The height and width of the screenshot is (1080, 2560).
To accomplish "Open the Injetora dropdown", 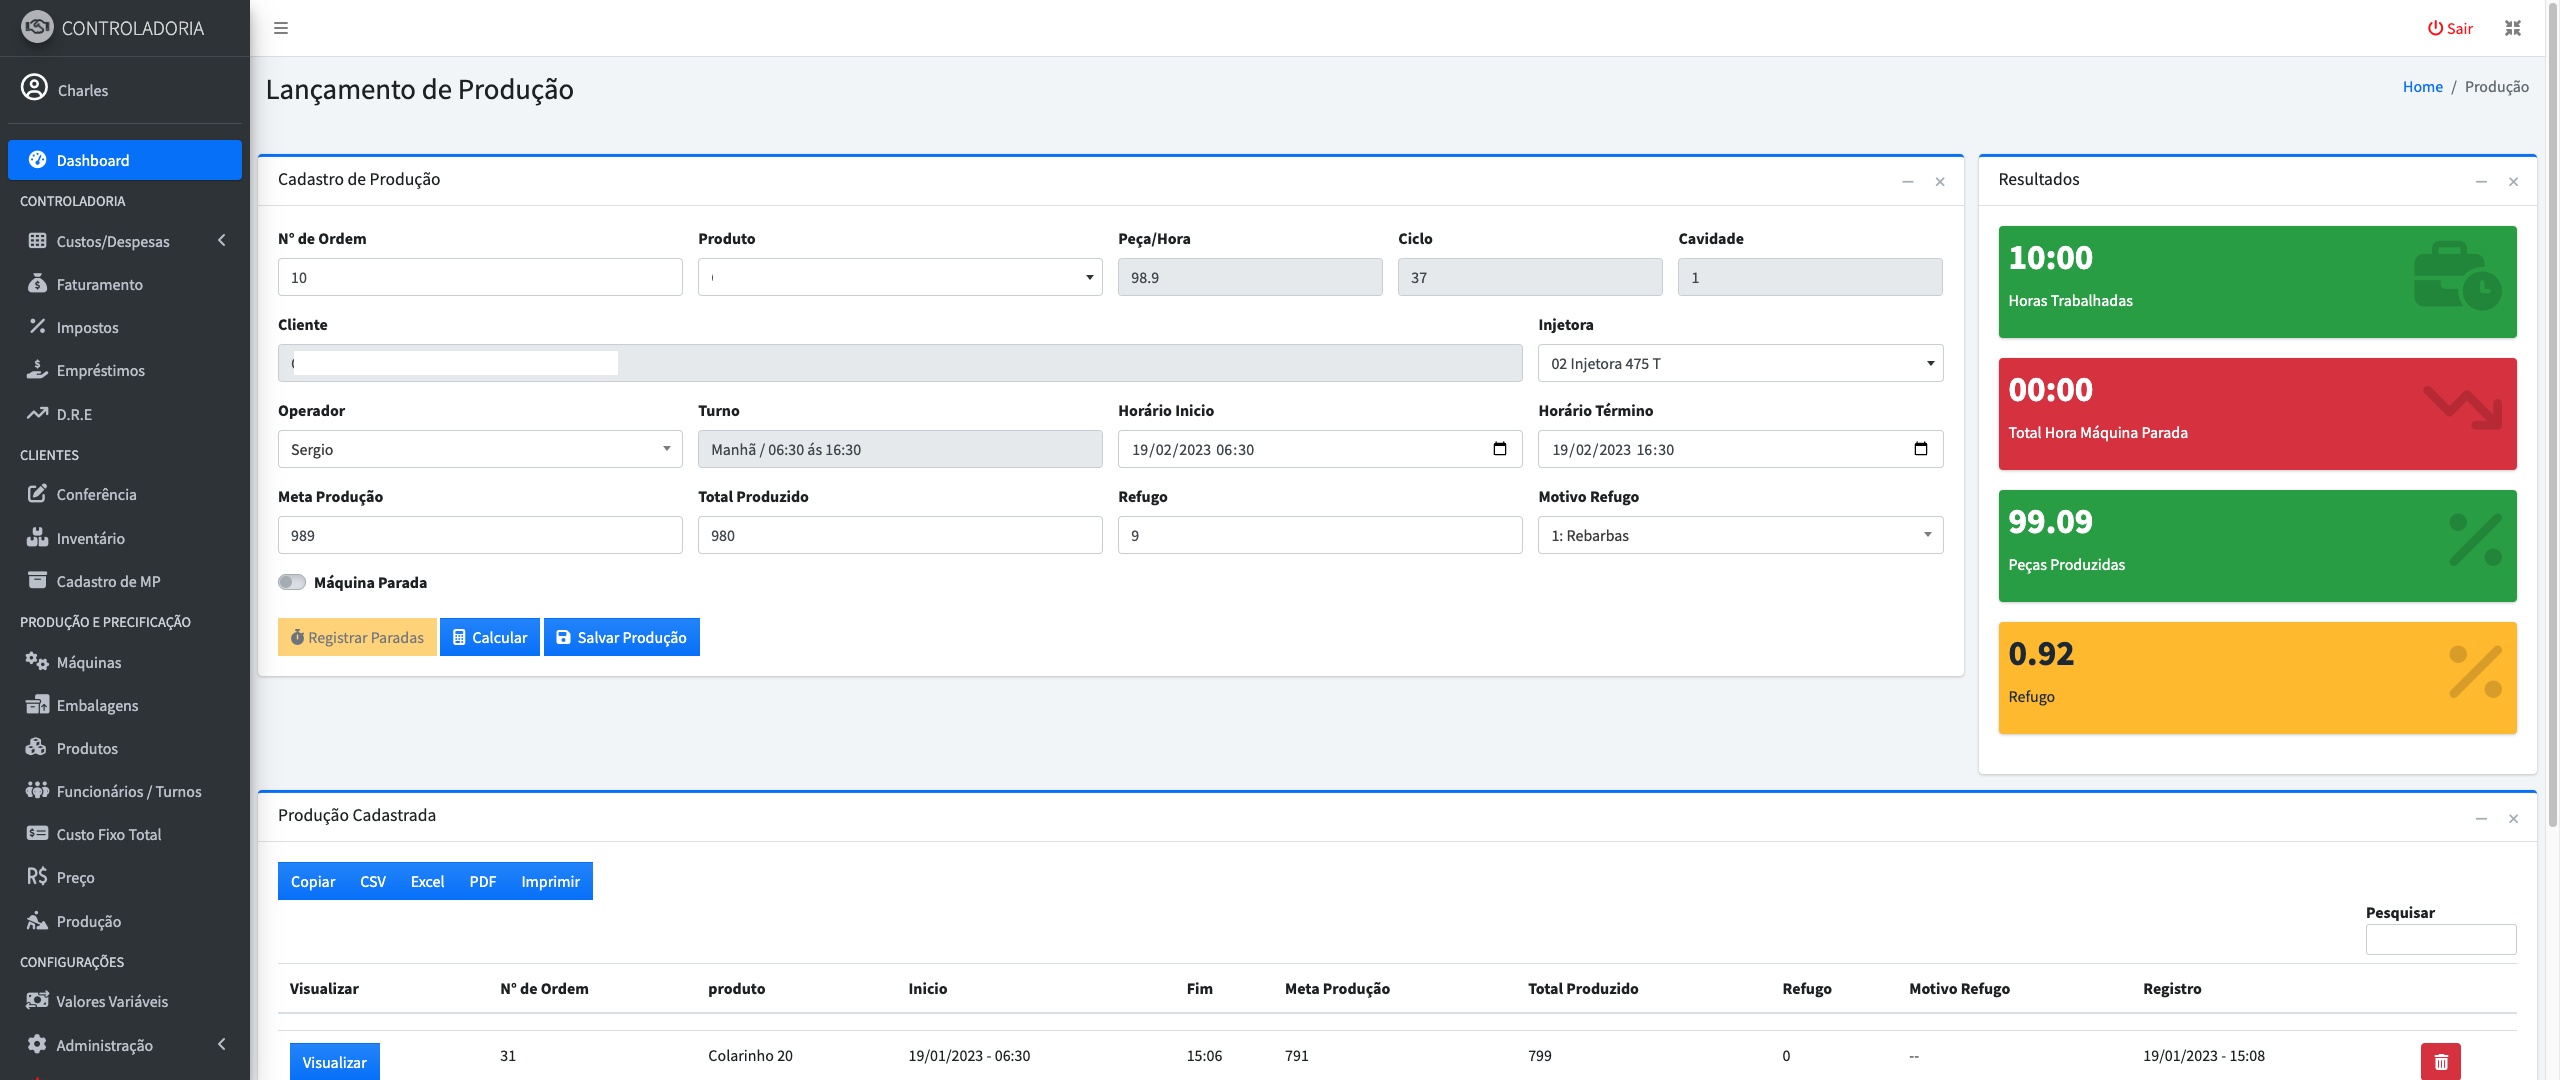I will coord(1740,363).
